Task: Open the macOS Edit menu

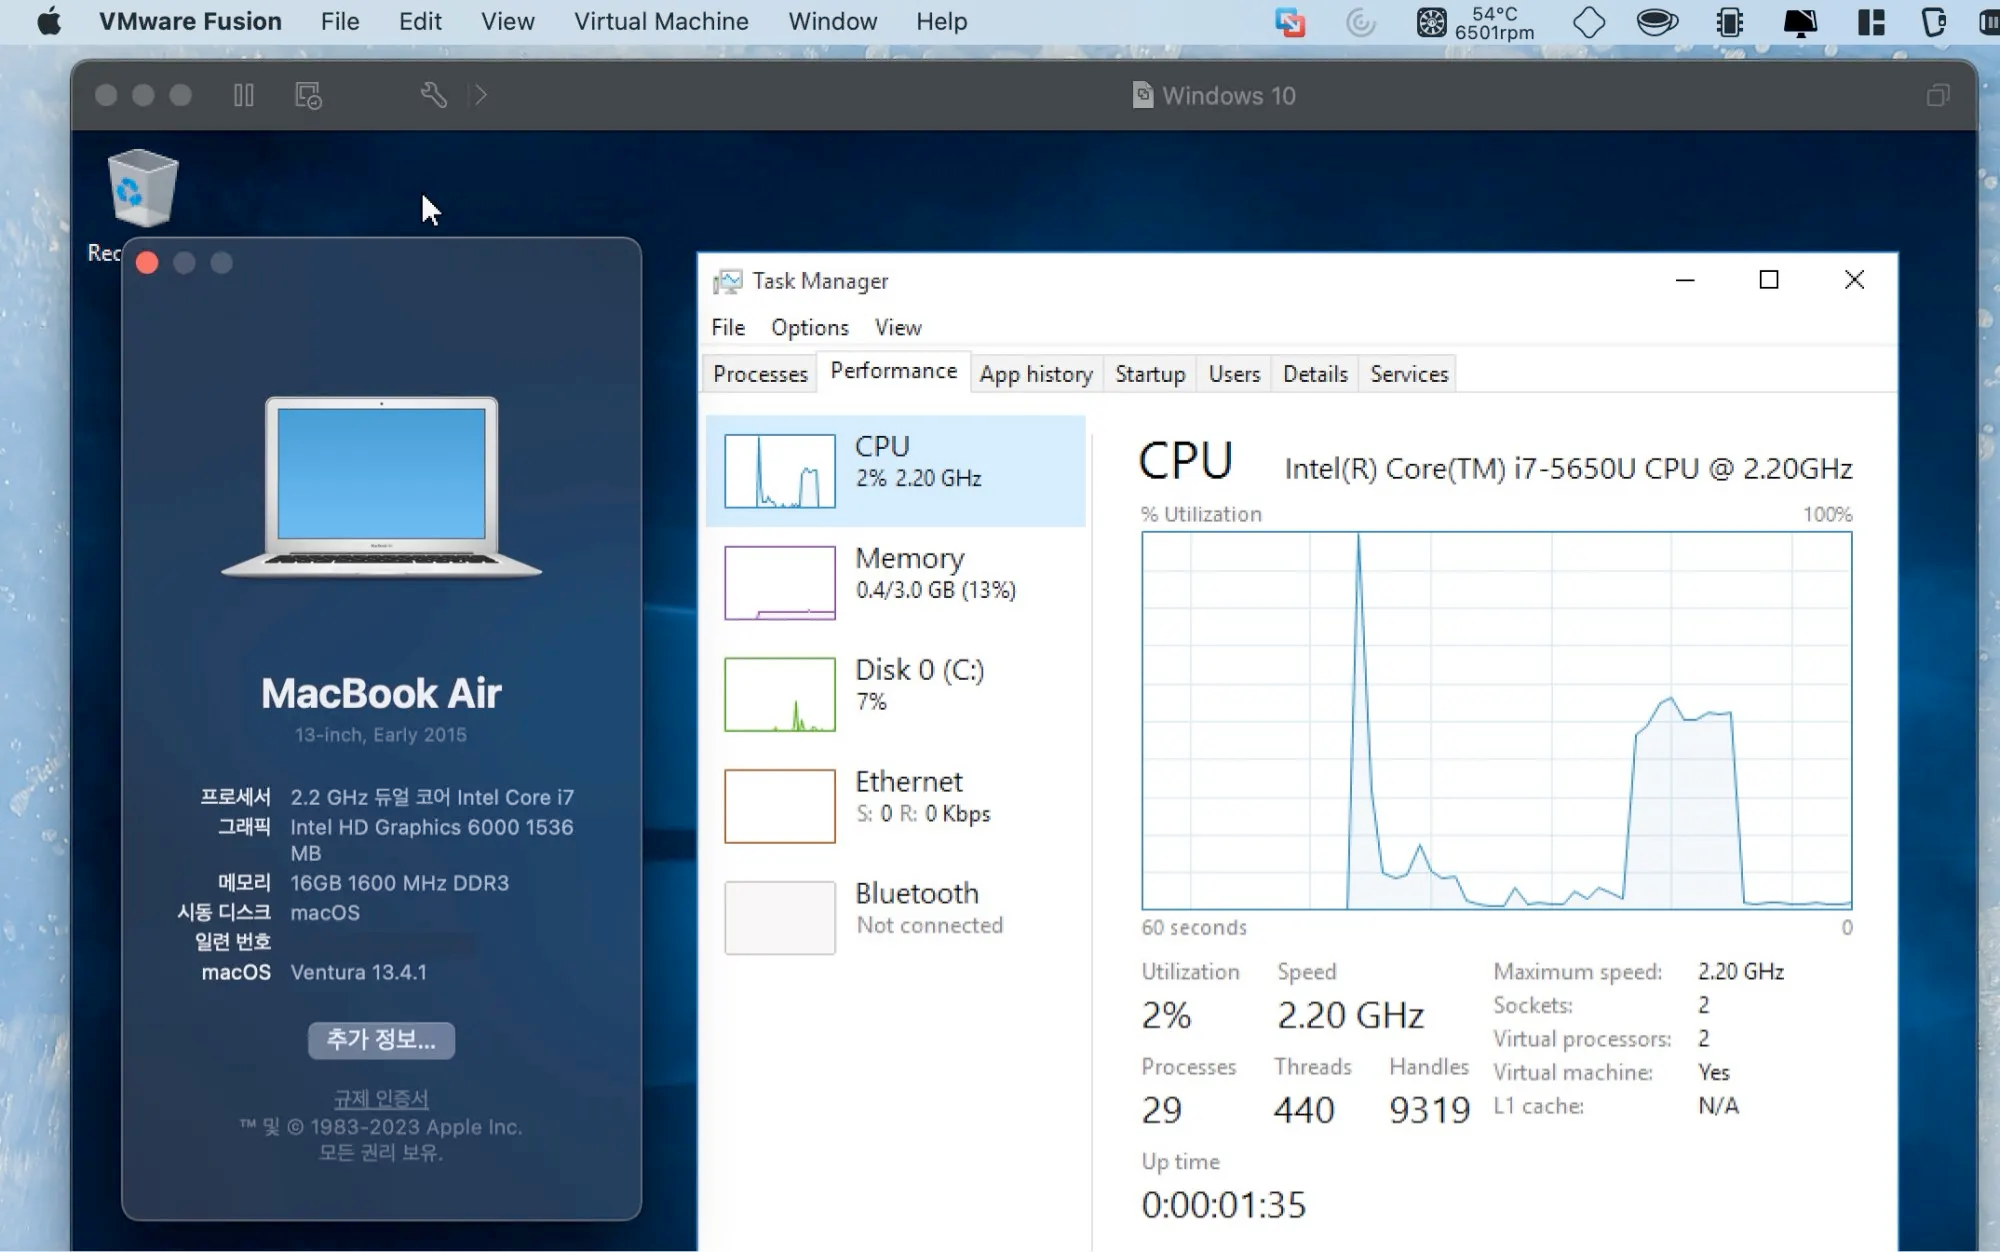Action: pyautogui.click(x=420, y=21)
